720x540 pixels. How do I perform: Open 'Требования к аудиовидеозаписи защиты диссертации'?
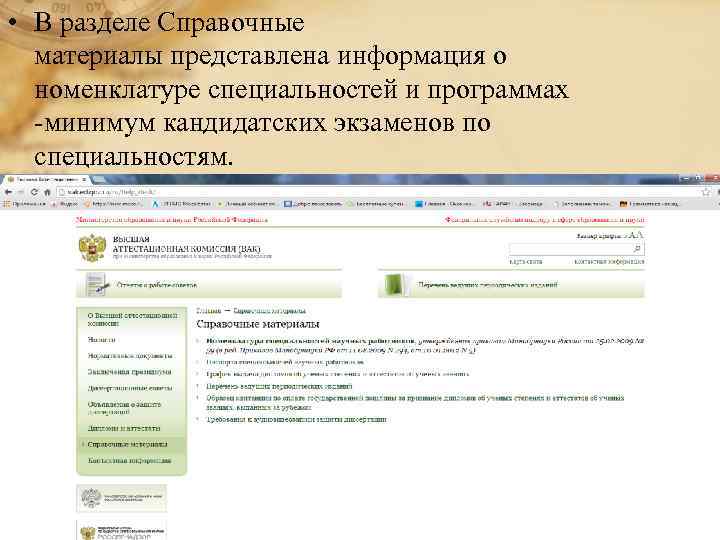tap(296, 419)
